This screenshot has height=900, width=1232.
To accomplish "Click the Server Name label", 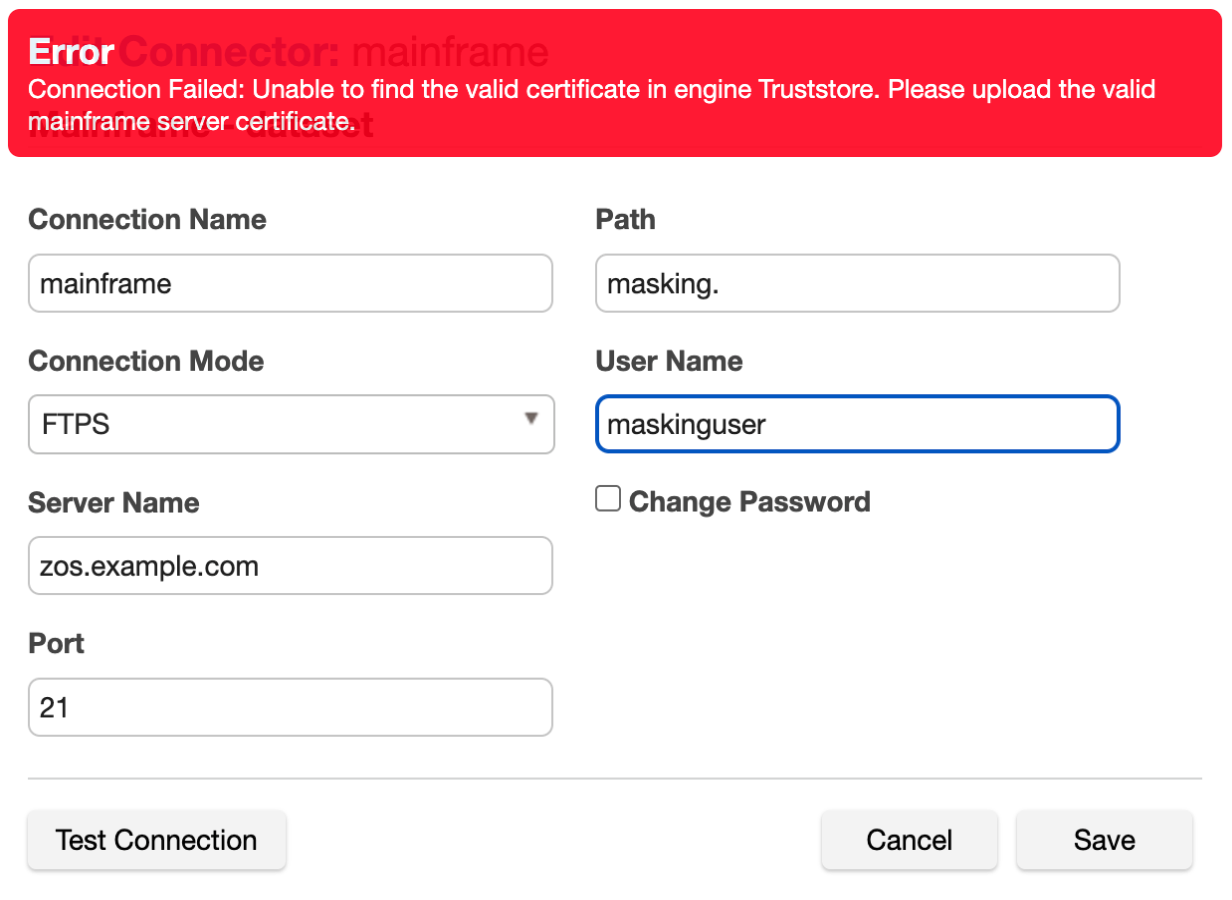I will coord(113,502).
